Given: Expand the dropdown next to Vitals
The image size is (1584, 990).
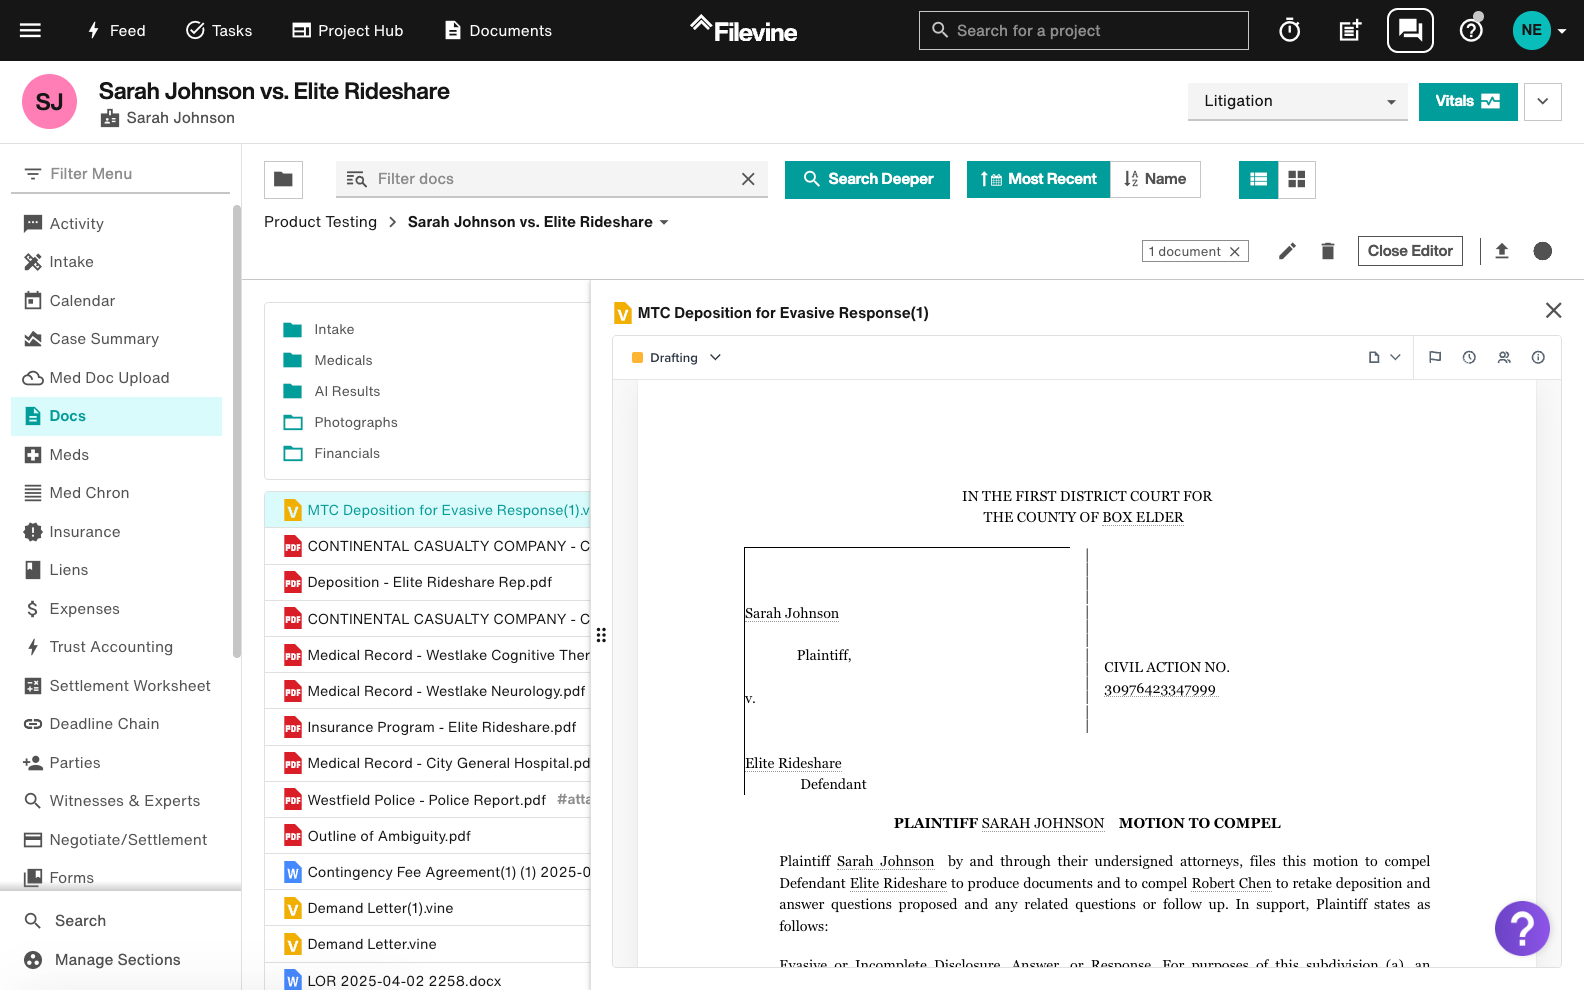Looking at the screenshot, I should [1542, 101].
